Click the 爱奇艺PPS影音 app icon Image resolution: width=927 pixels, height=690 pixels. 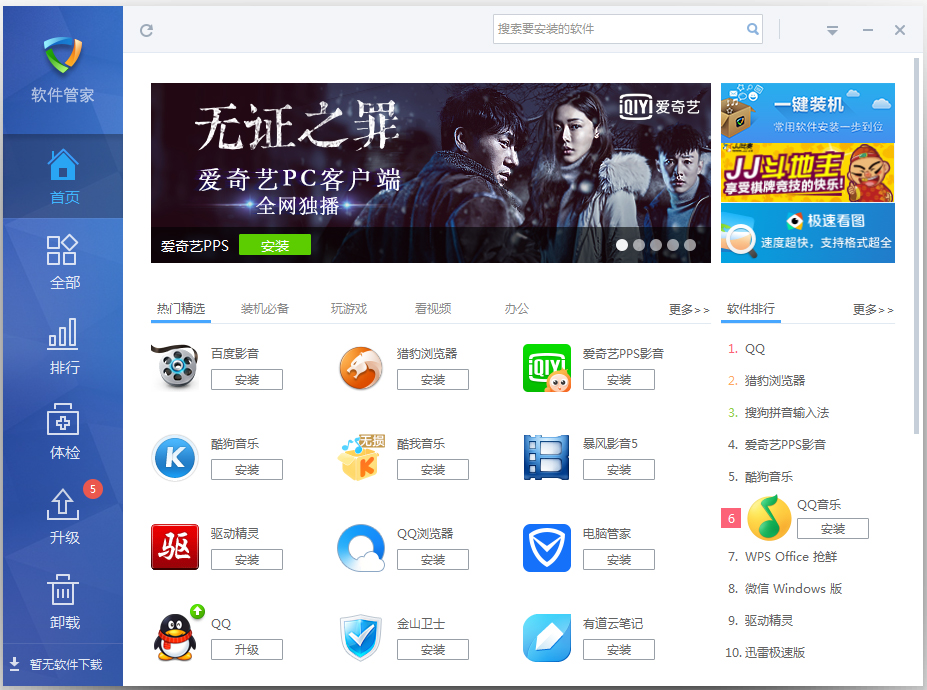pos(547,368)
